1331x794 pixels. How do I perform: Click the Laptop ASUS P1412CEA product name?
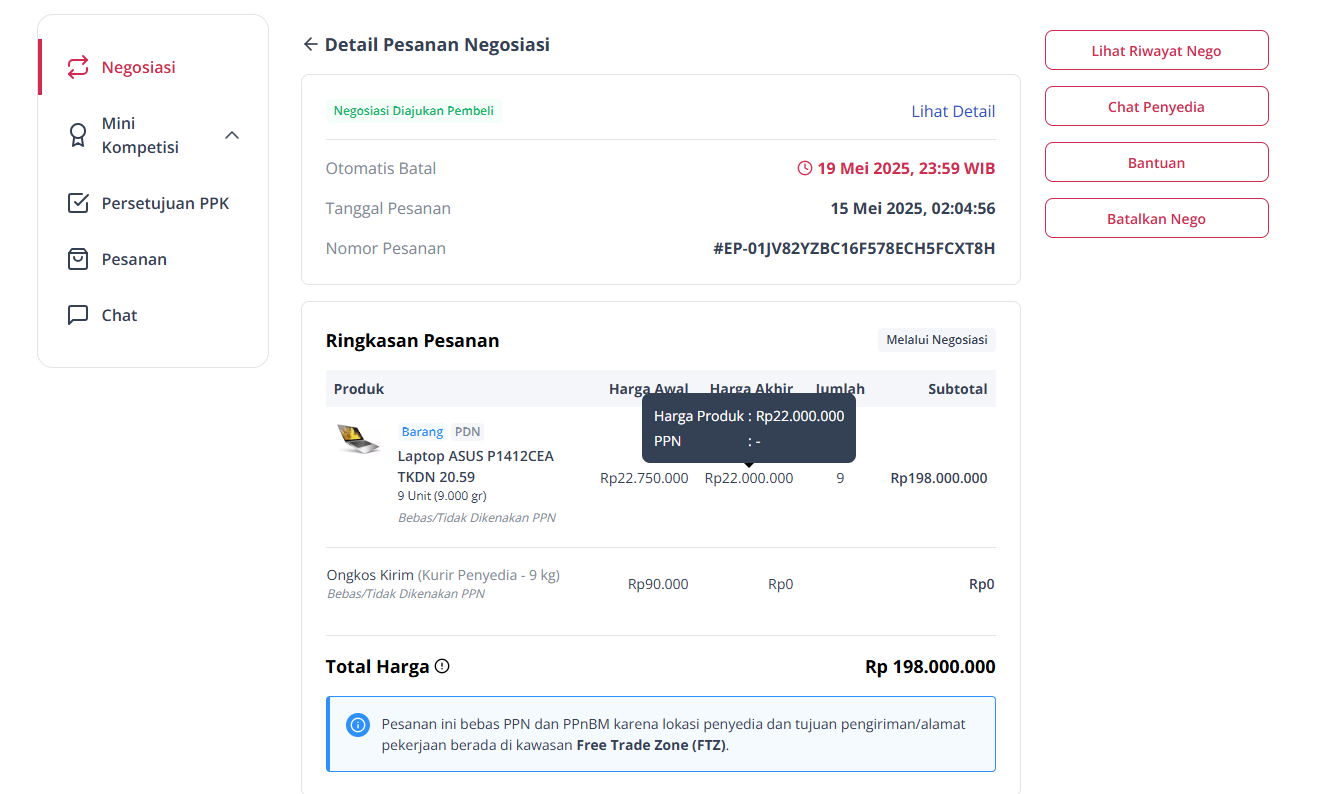click(476, 466)
